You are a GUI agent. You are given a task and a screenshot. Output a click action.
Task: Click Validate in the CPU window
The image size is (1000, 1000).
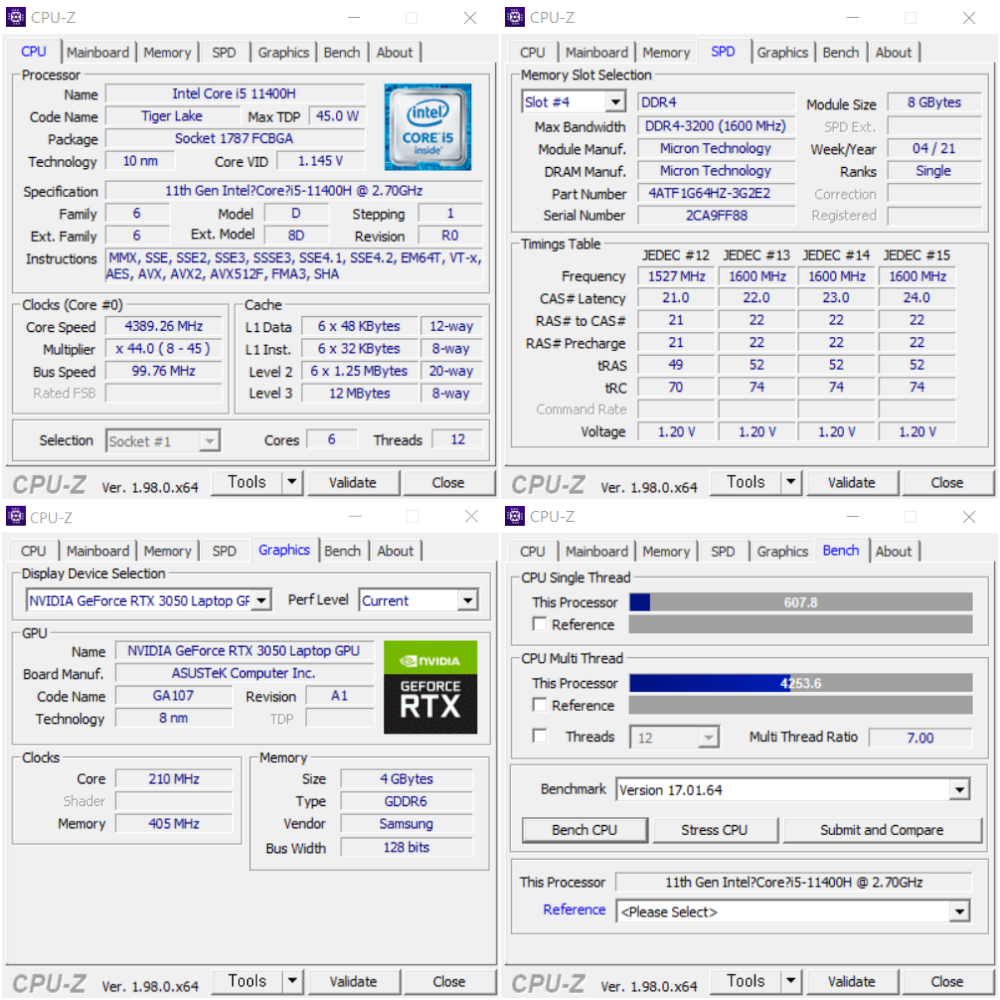[353, 483]
